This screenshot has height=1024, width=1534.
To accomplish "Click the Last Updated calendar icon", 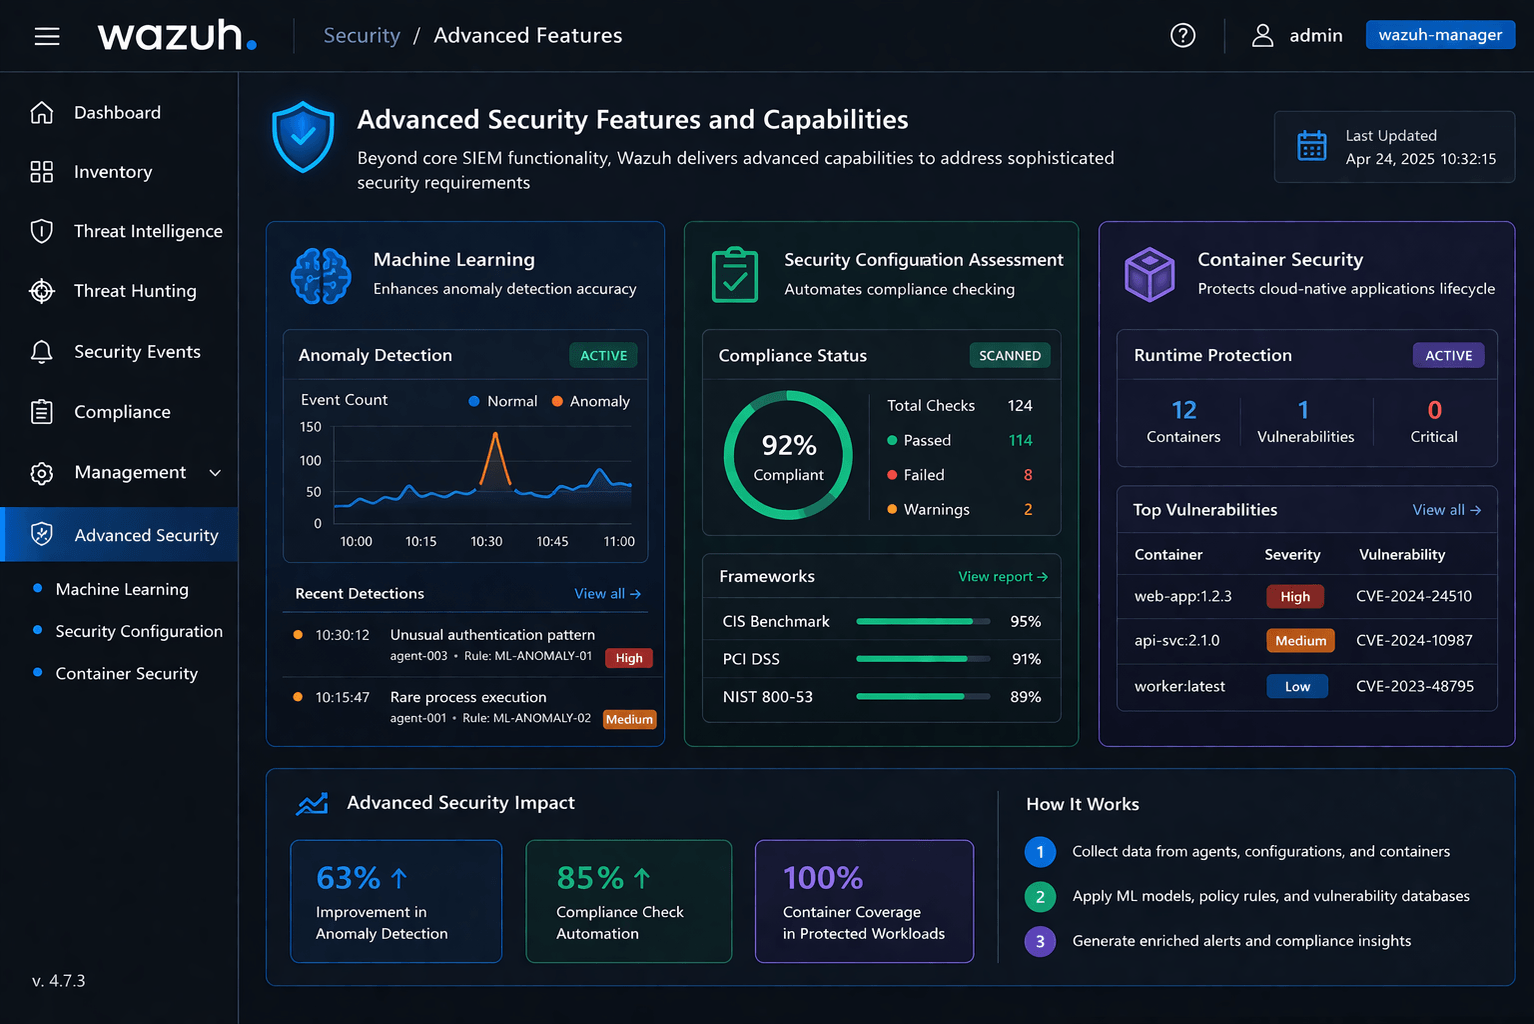I will pos(1311,147).
